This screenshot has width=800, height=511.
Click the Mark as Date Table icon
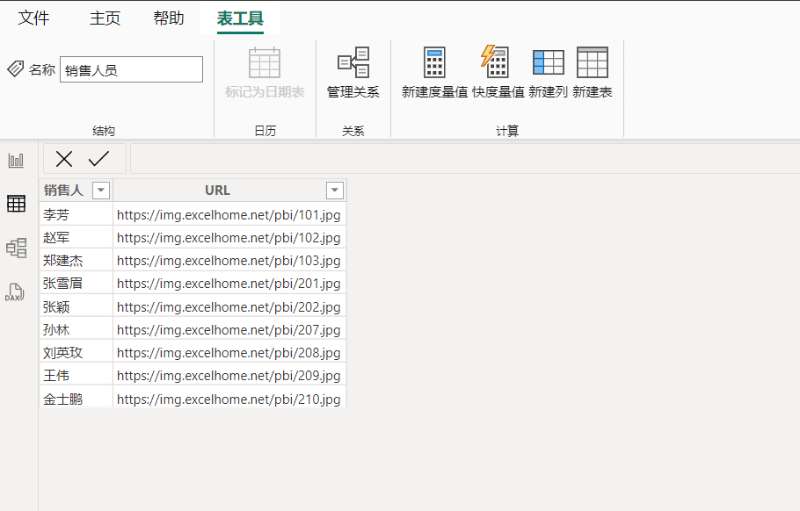click(264, 62)
